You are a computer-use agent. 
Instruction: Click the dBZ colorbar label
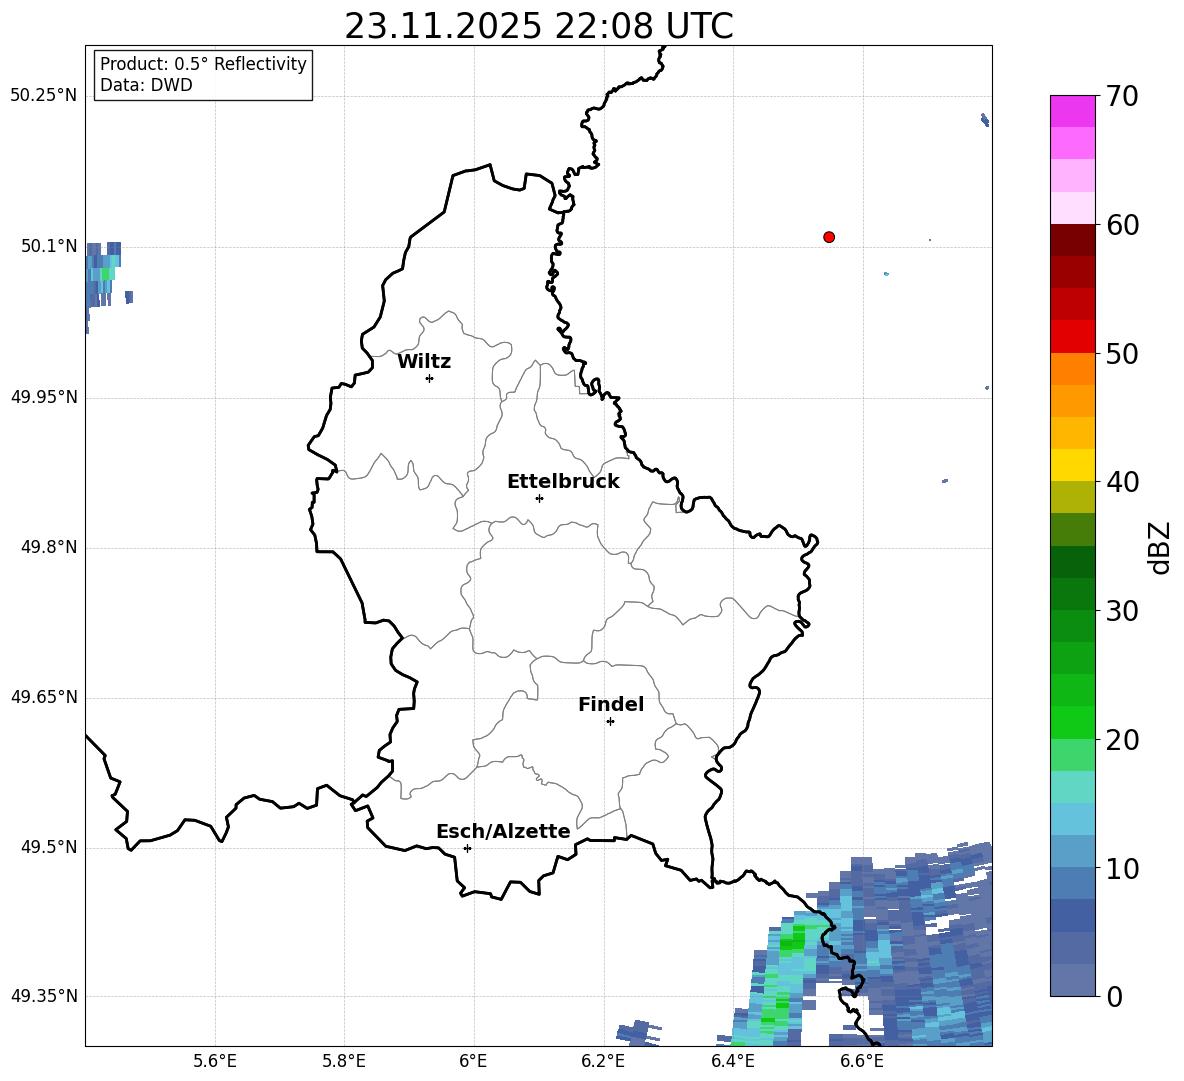[1160, 547]
